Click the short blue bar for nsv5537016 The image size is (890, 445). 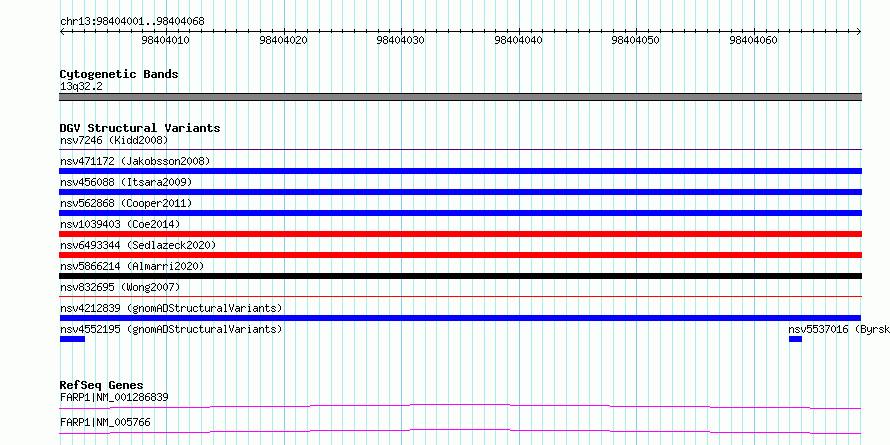[x=795, y=339]
